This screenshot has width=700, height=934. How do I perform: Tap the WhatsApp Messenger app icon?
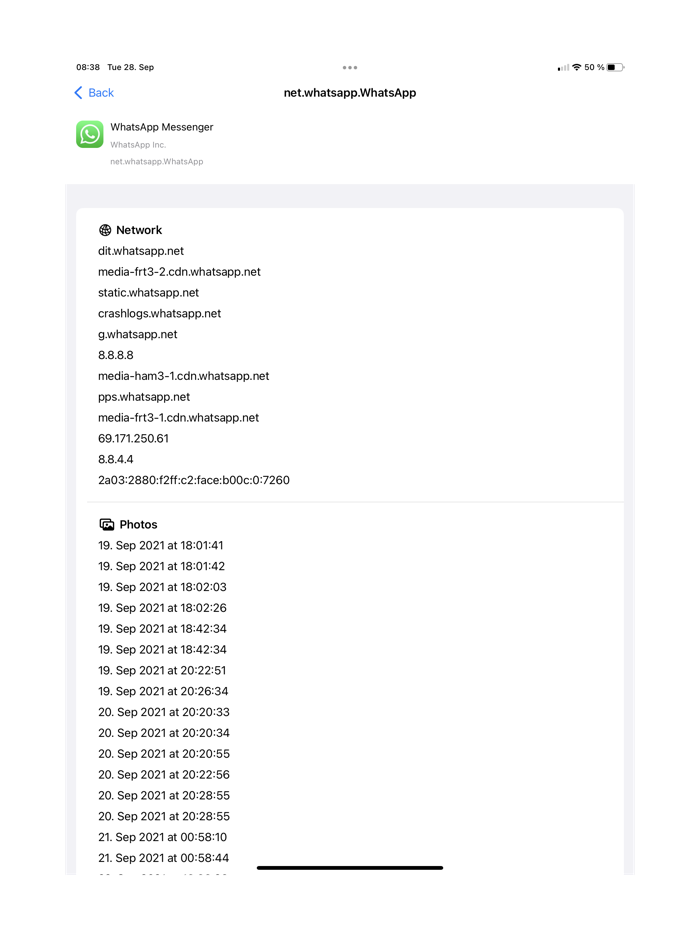coord(89,134)
